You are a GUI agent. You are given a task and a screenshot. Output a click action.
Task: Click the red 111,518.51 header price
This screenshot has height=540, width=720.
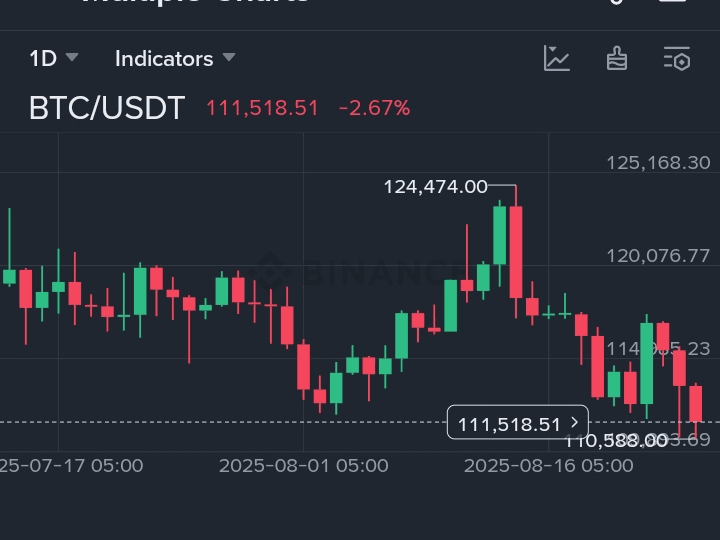(x=262, y=108)
